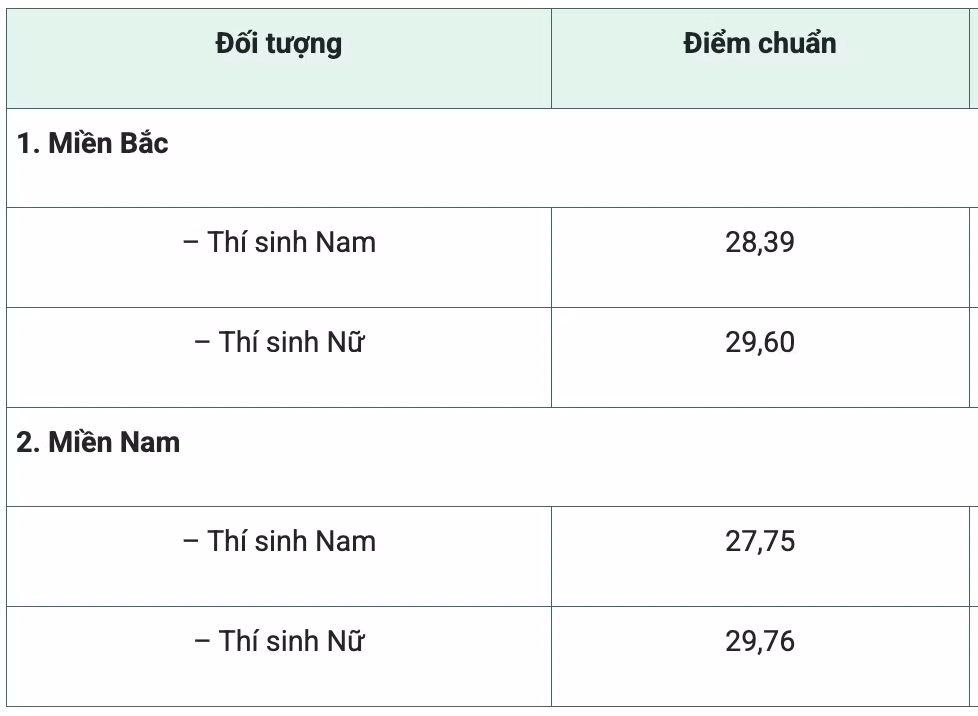The width and height of the screenshot is (978, 716).
Task: Select the score 29,76 cell
Action: tap(760, 656)
